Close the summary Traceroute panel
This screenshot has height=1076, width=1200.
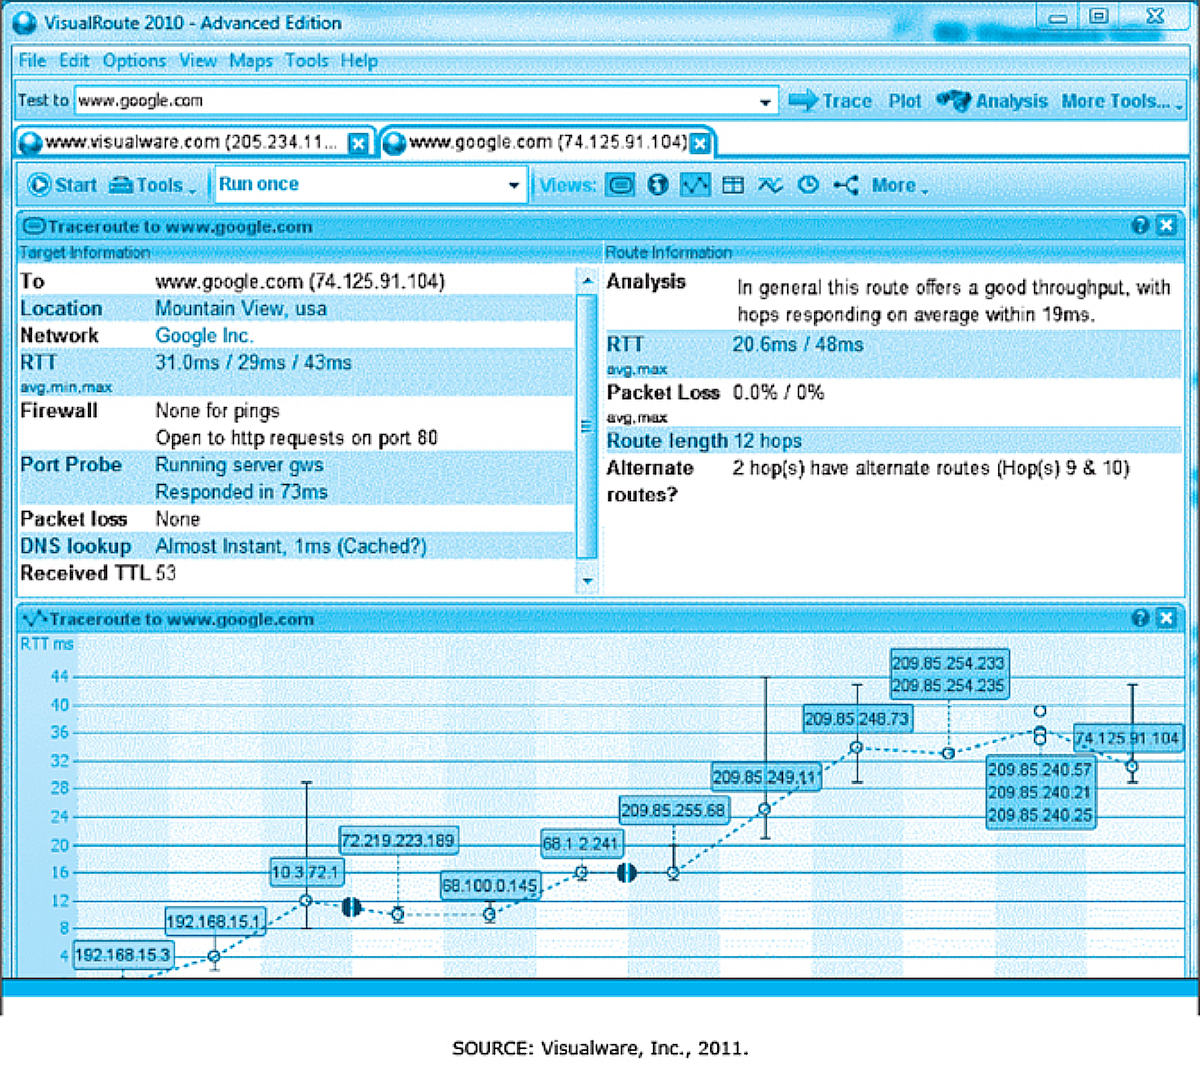[1165, 226]
